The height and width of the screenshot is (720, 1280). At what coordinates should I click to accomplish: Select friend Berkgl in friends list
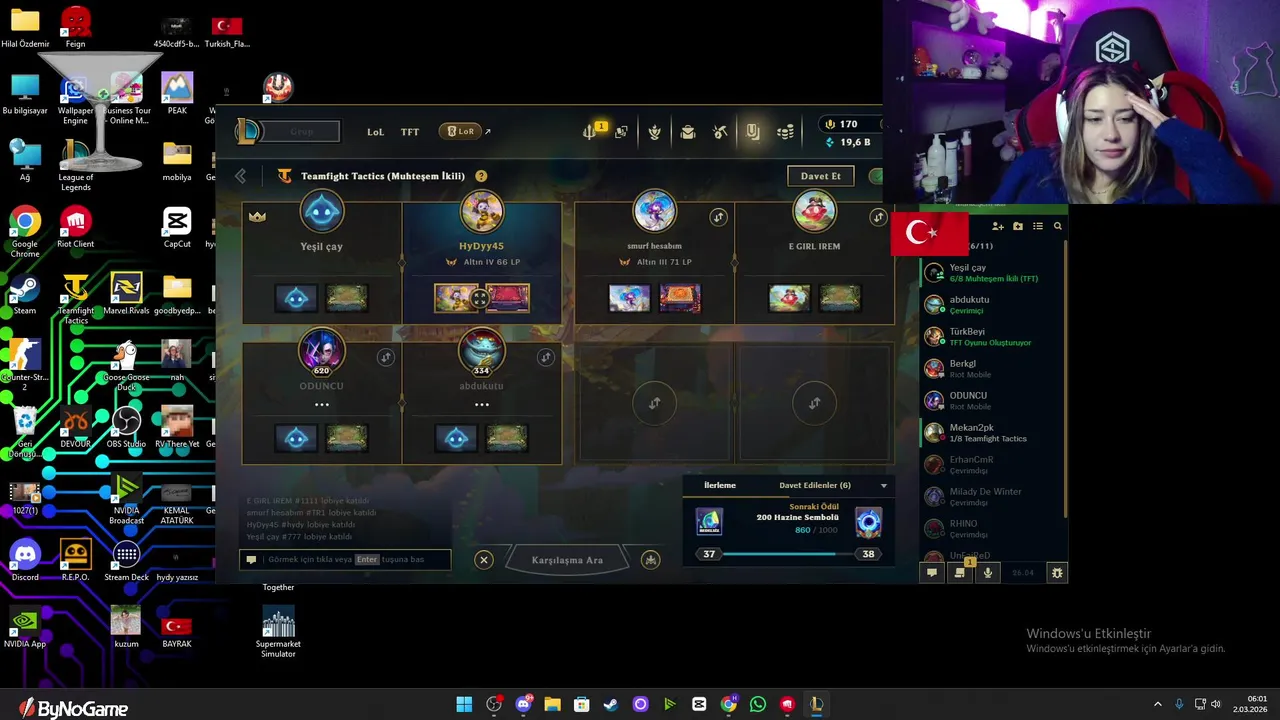coord(990,368)
